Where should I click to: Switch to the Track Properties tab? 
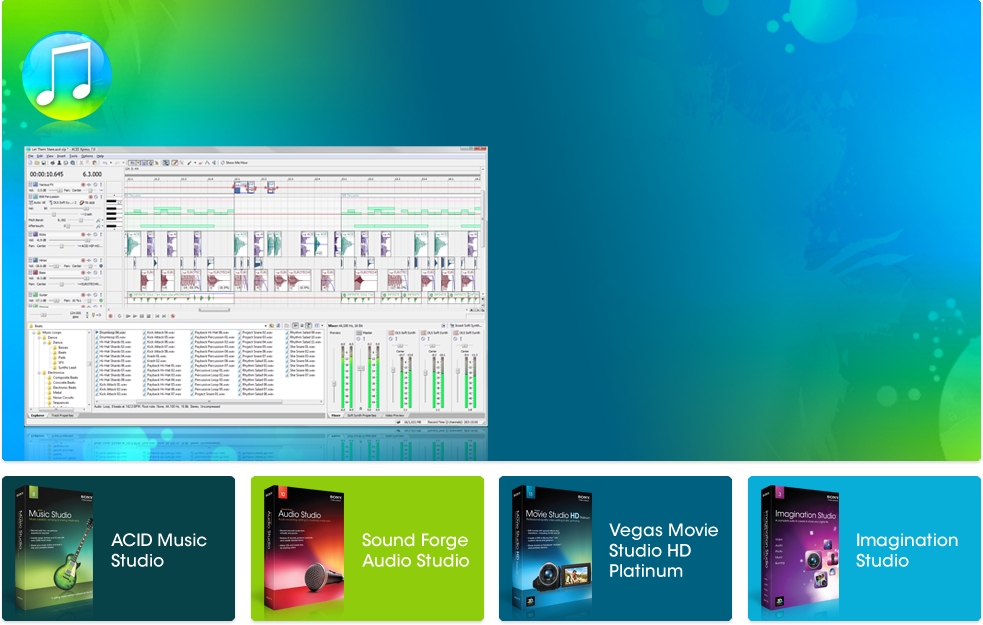pos(62,415)
